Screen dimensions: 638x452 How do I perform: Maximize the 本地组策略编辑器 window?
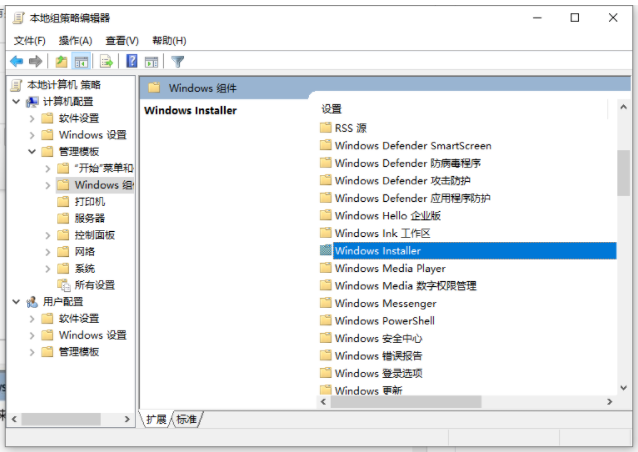pyautogui.click(x=575, y=18)
